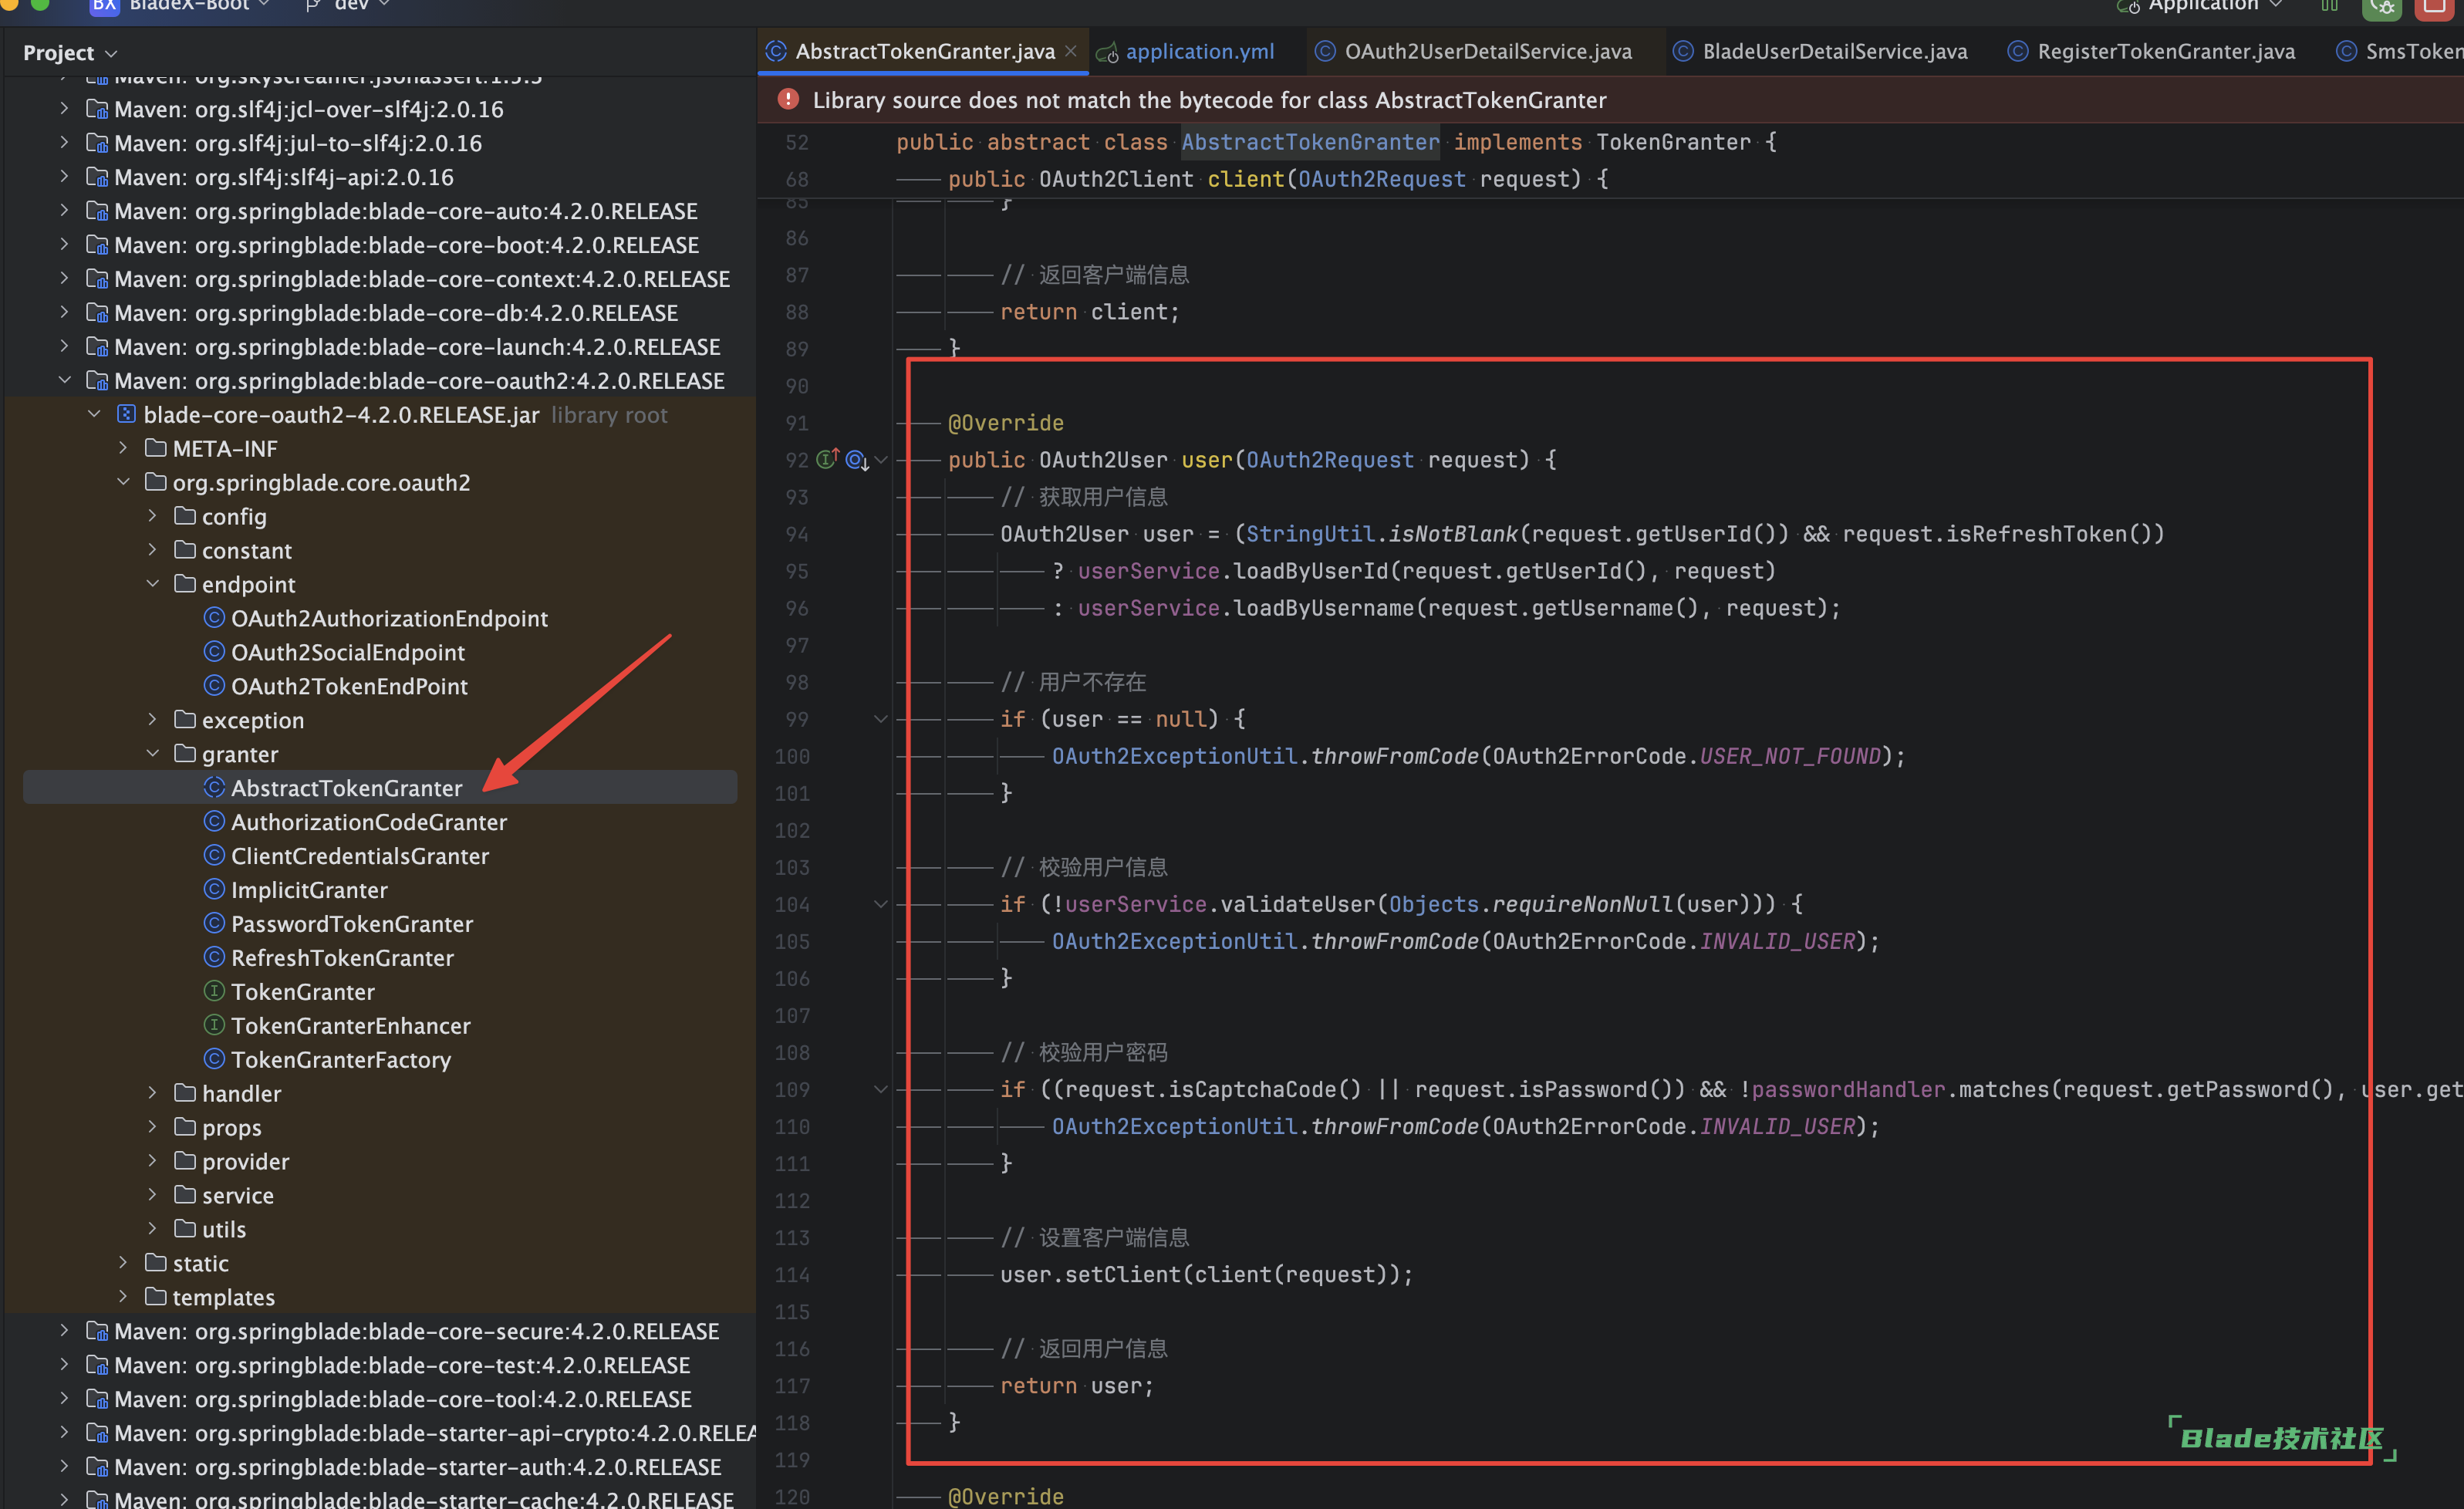Click the sticky AbstractTokenGranter class header line
Image resolution: width=2464 pixels, height=1509 pixels.
[x=1335, y=142]
